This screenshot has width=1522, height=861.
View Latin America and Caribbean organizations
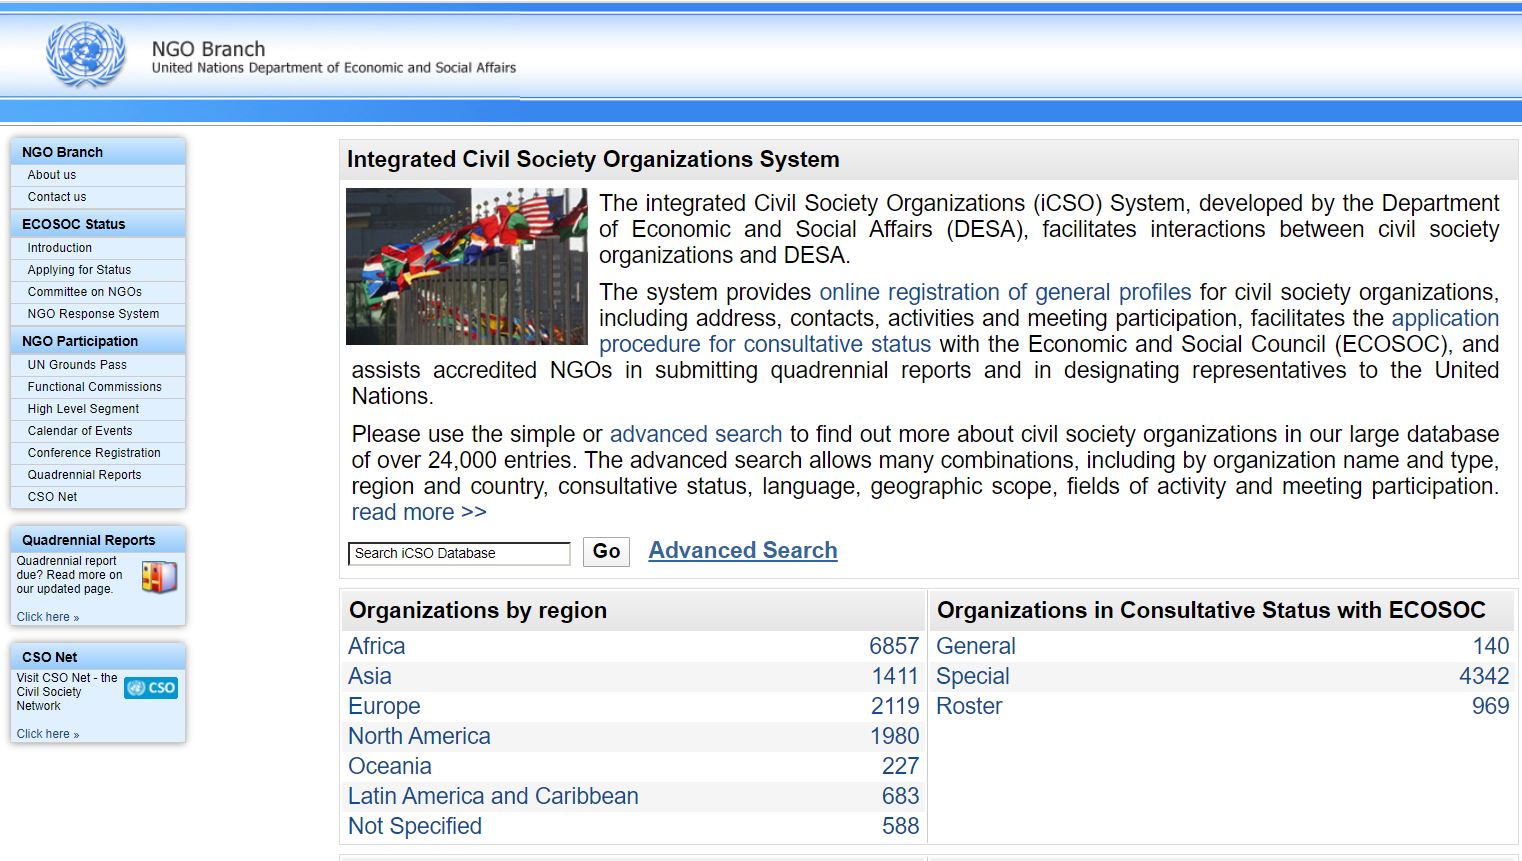coord(493,796)
